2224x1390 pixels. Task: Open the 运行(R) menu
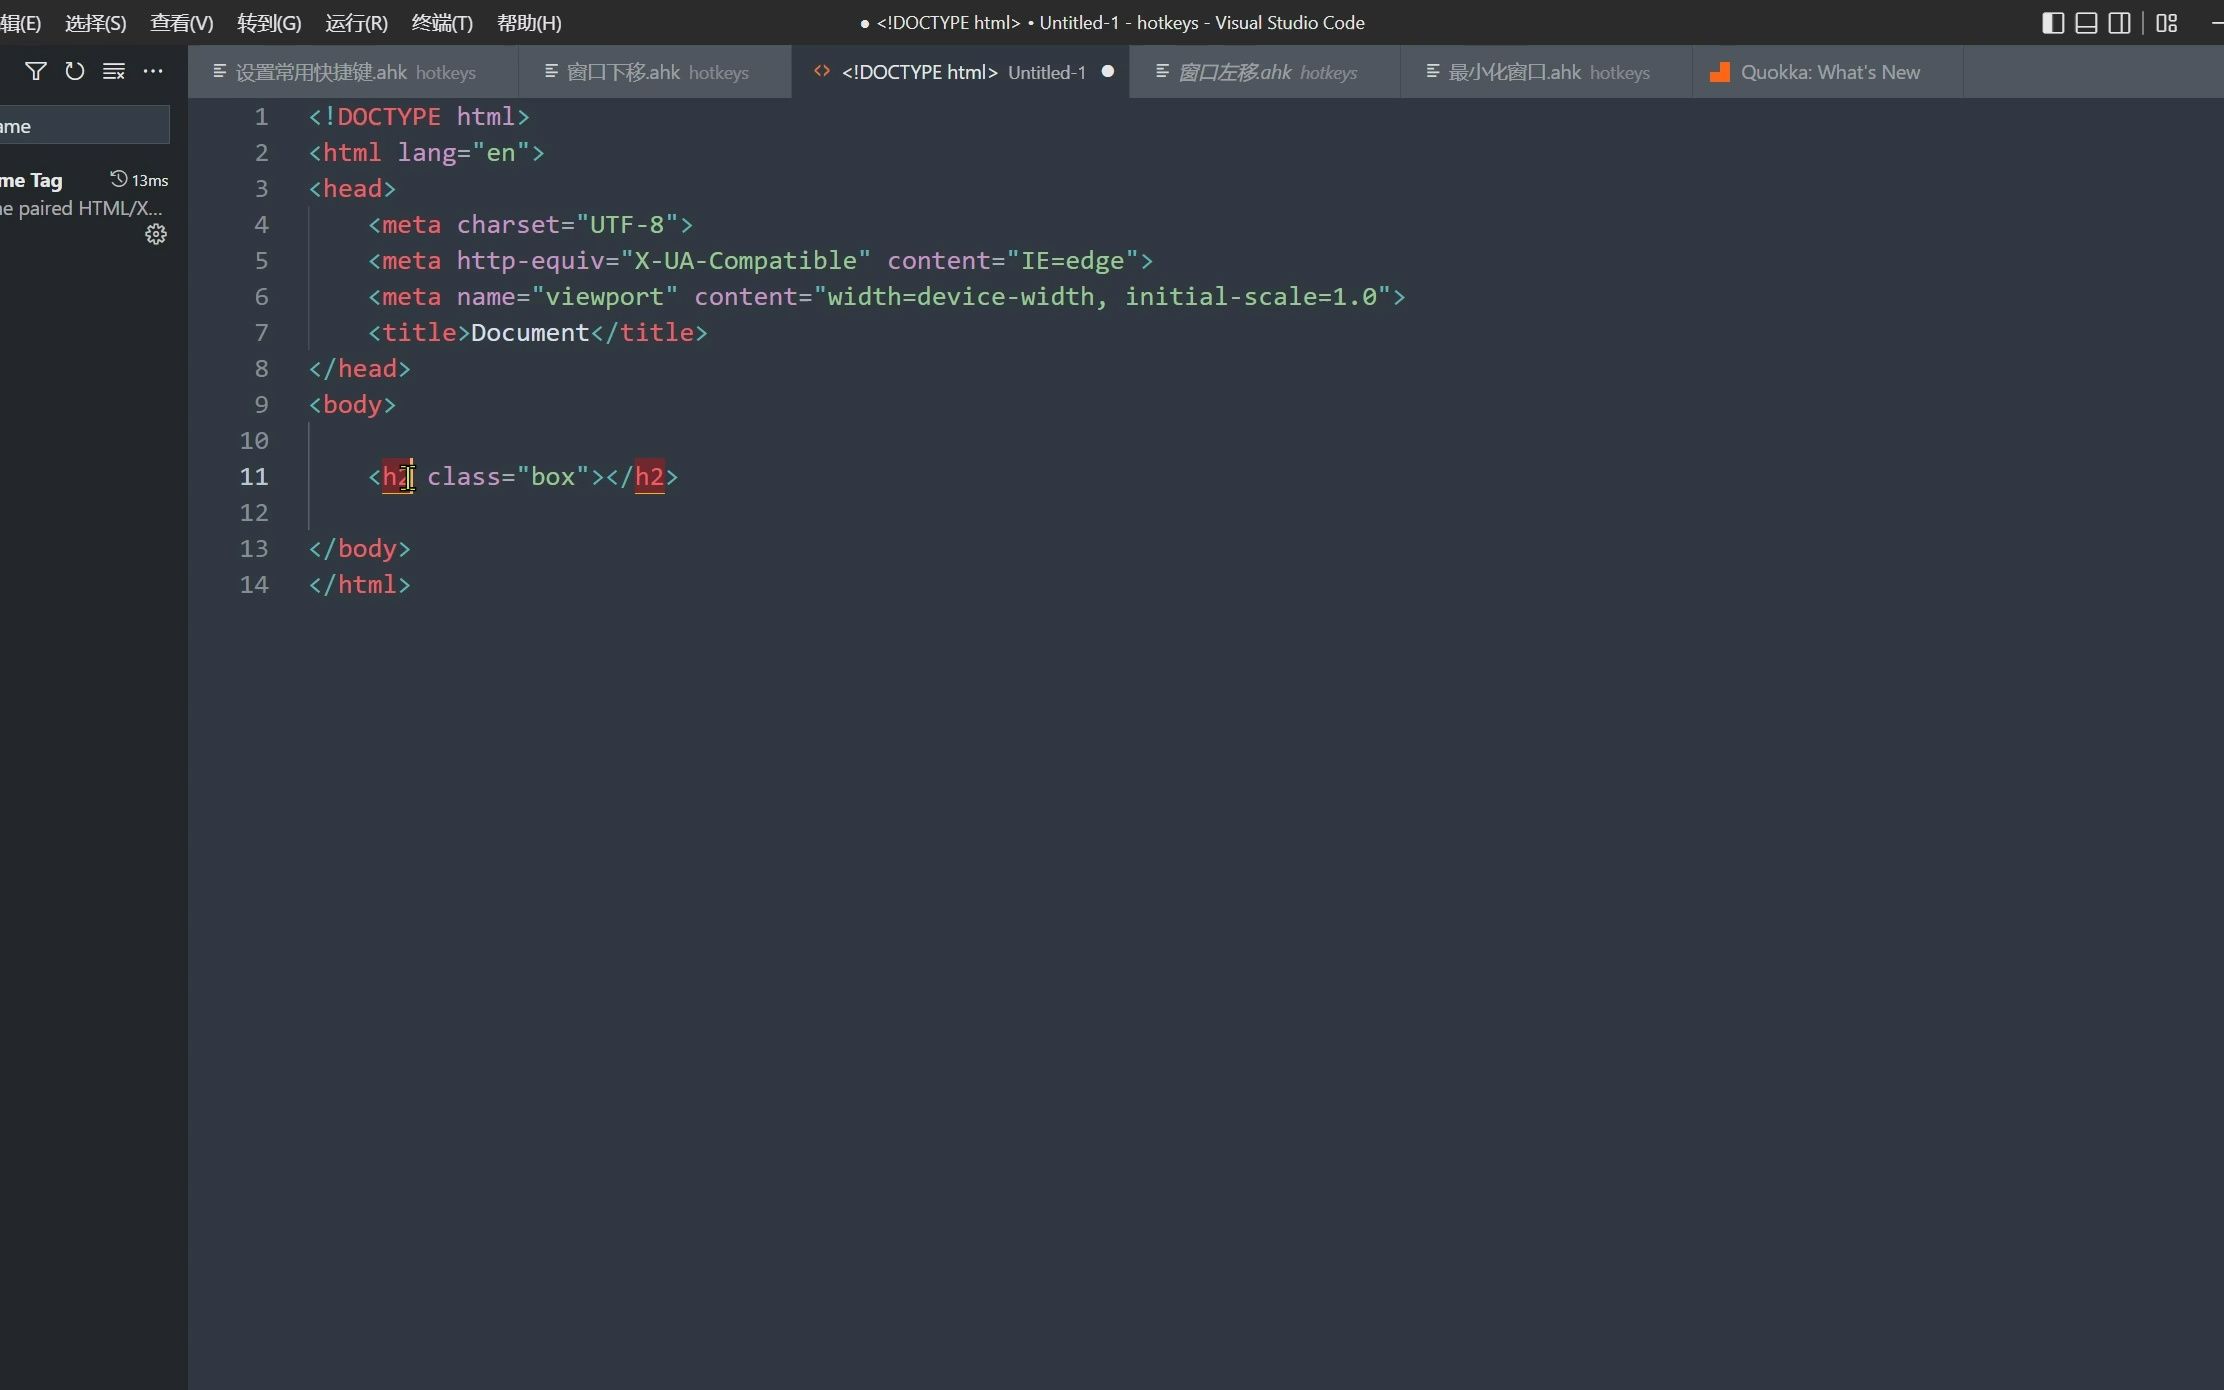(356, 23)
